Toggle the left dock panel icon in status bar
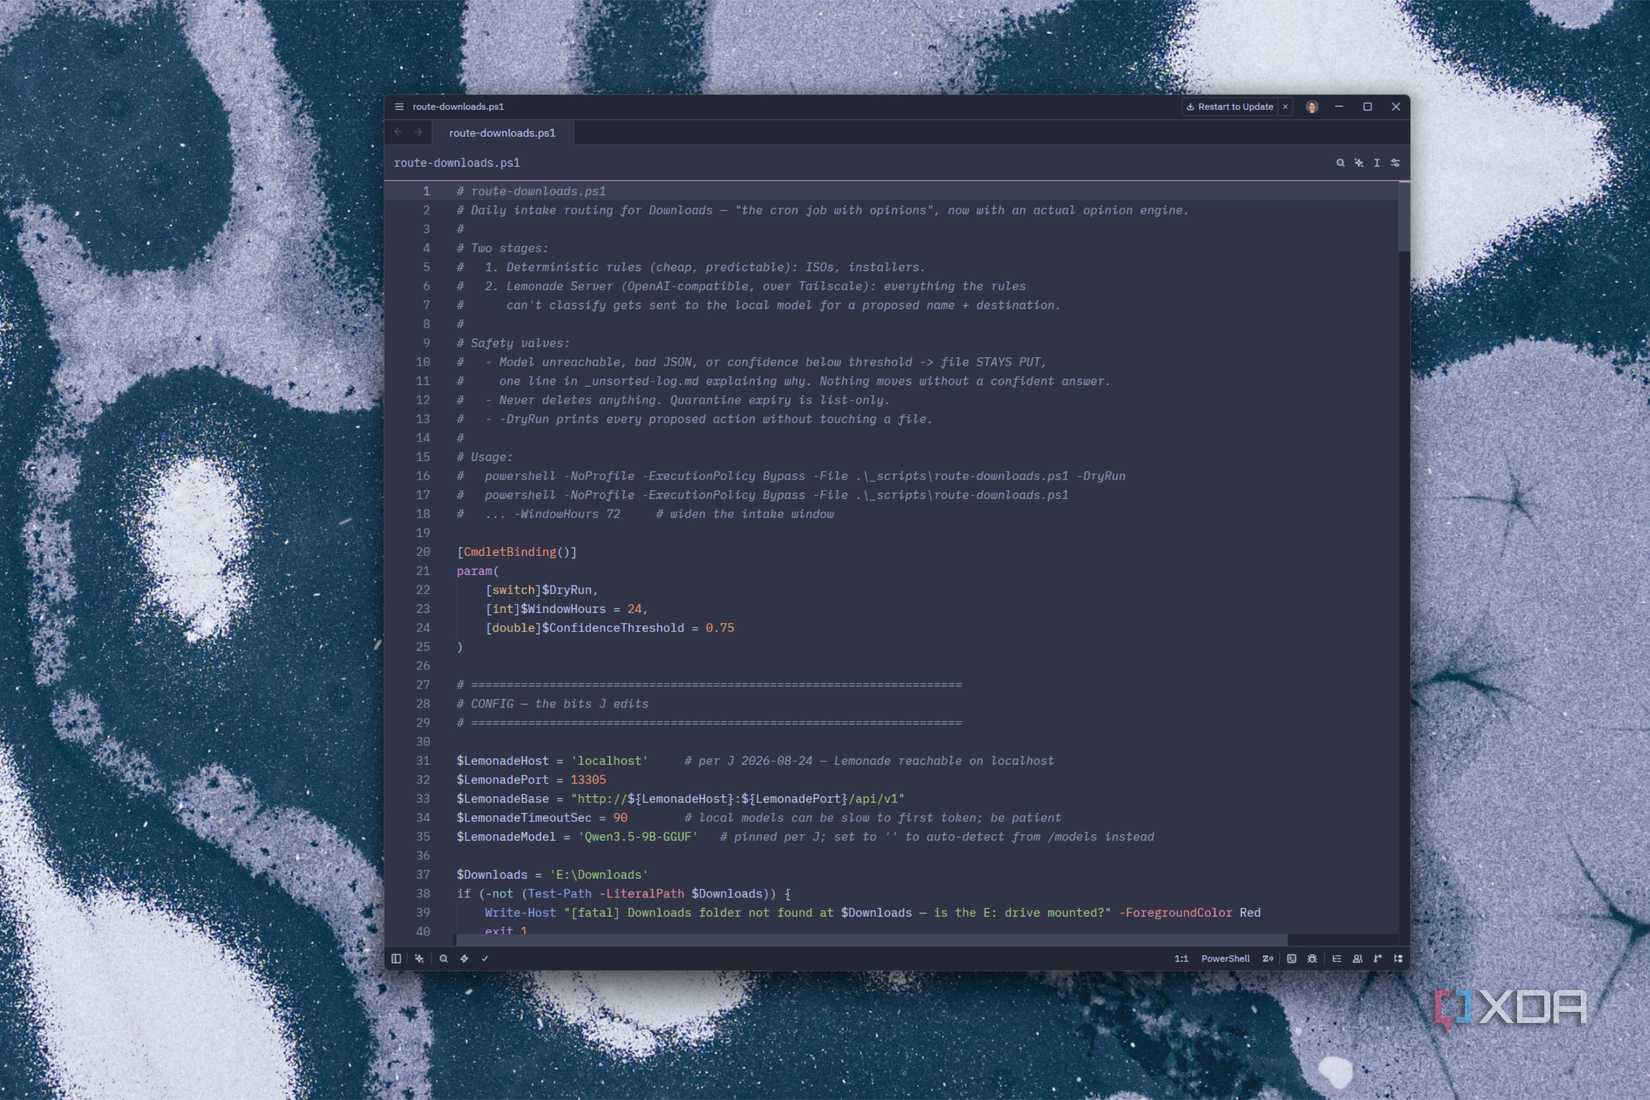 coord(396,958)
